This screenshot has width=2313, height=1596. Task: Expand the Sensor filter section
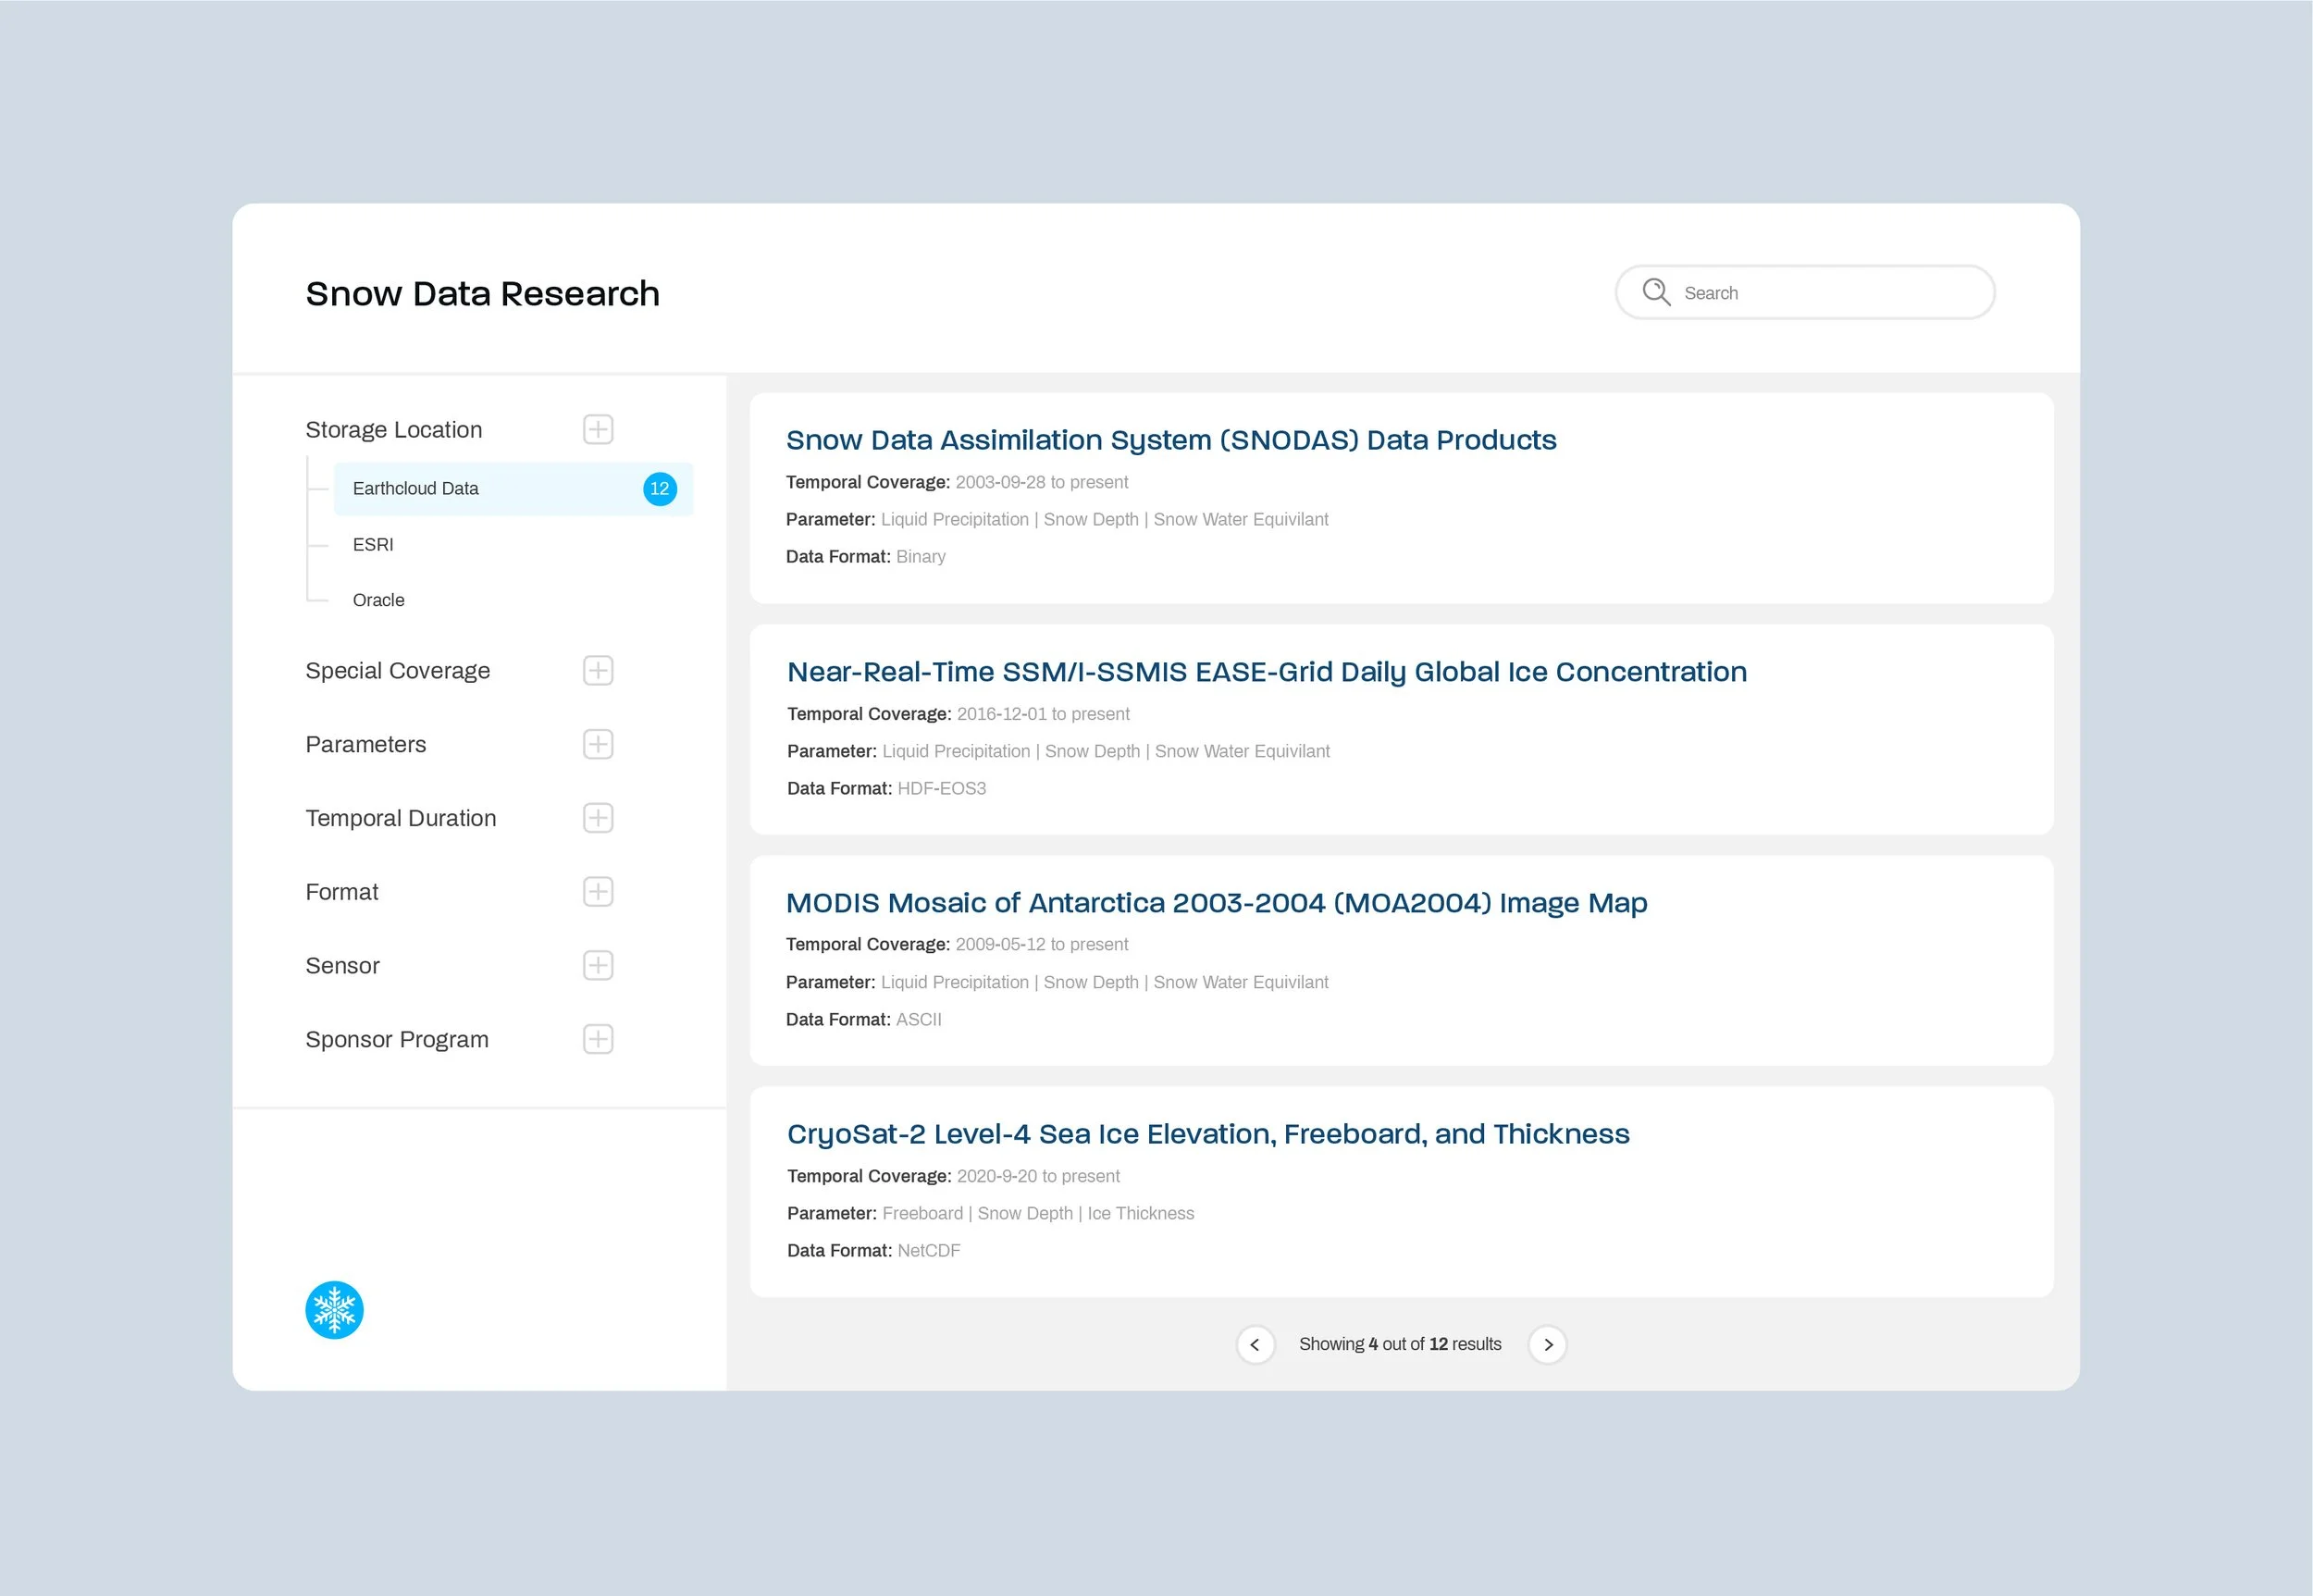click(x=597, y=965)
